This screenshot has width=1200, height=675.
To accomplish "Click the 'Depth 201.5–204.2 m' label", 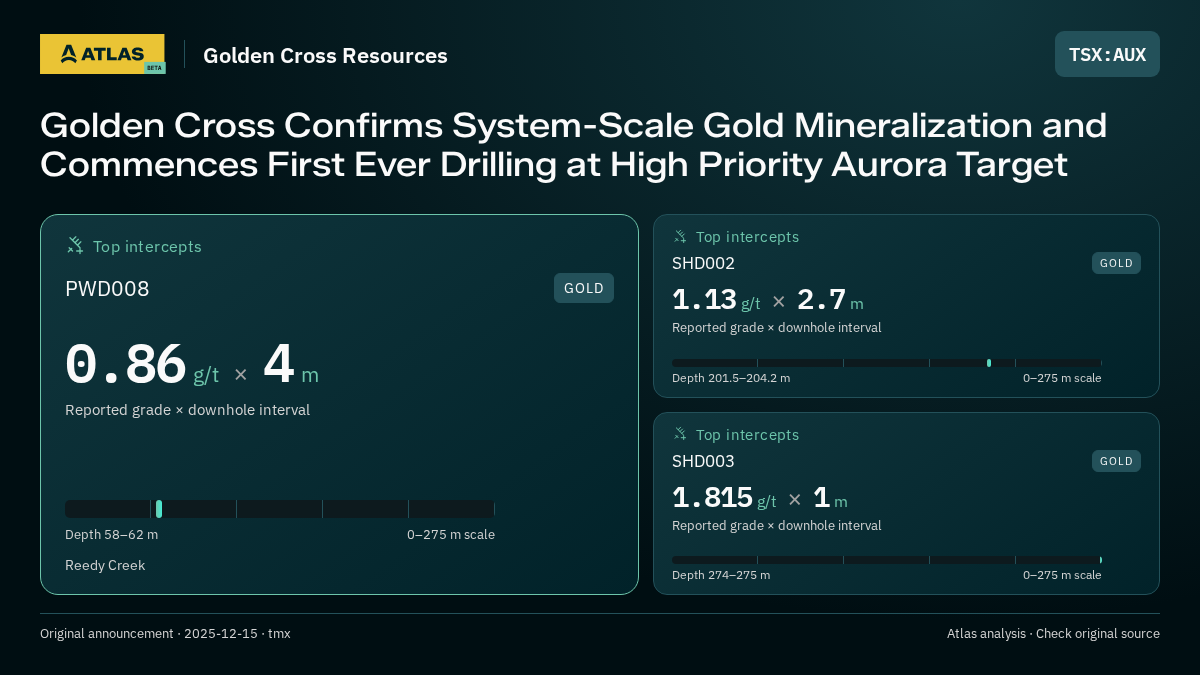I will tap(731, 378).
